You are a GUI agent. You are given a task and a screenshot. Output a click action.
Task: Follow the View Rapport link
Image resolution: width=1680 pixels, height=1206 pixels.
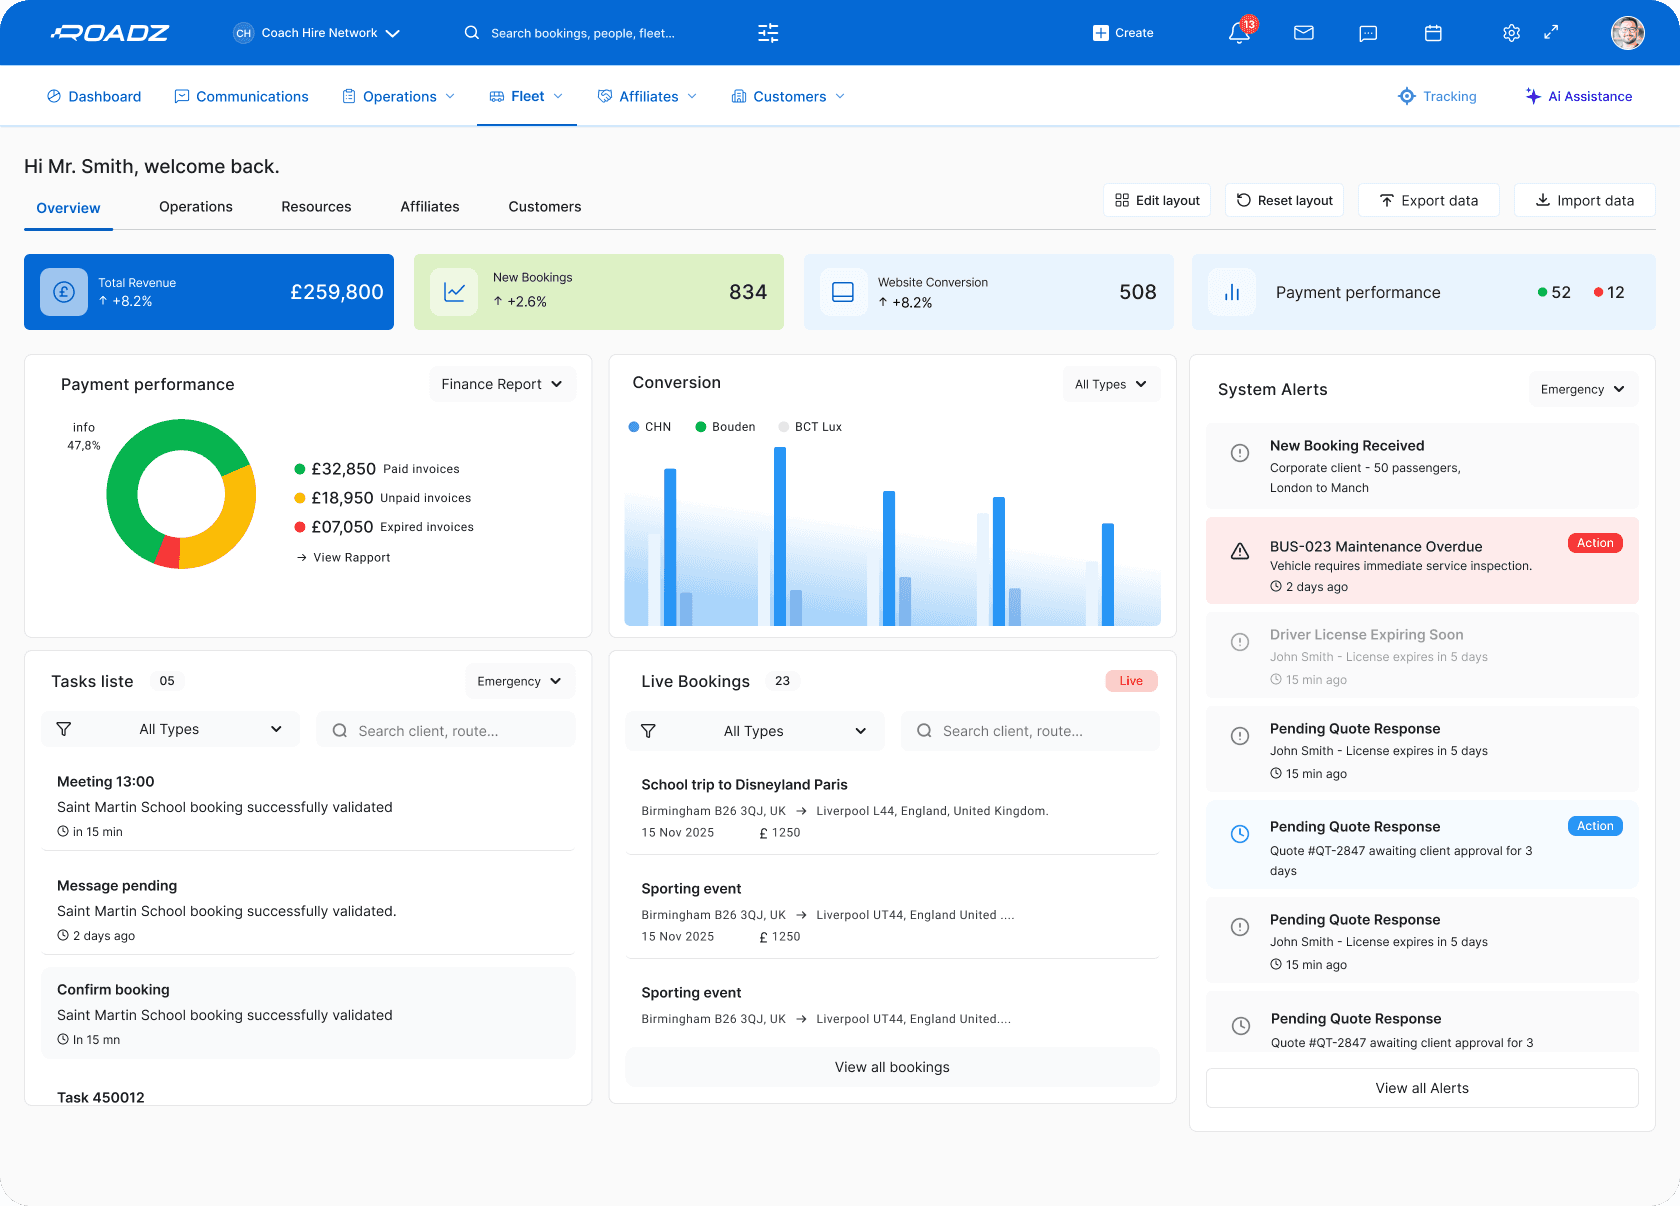[343, 558]
